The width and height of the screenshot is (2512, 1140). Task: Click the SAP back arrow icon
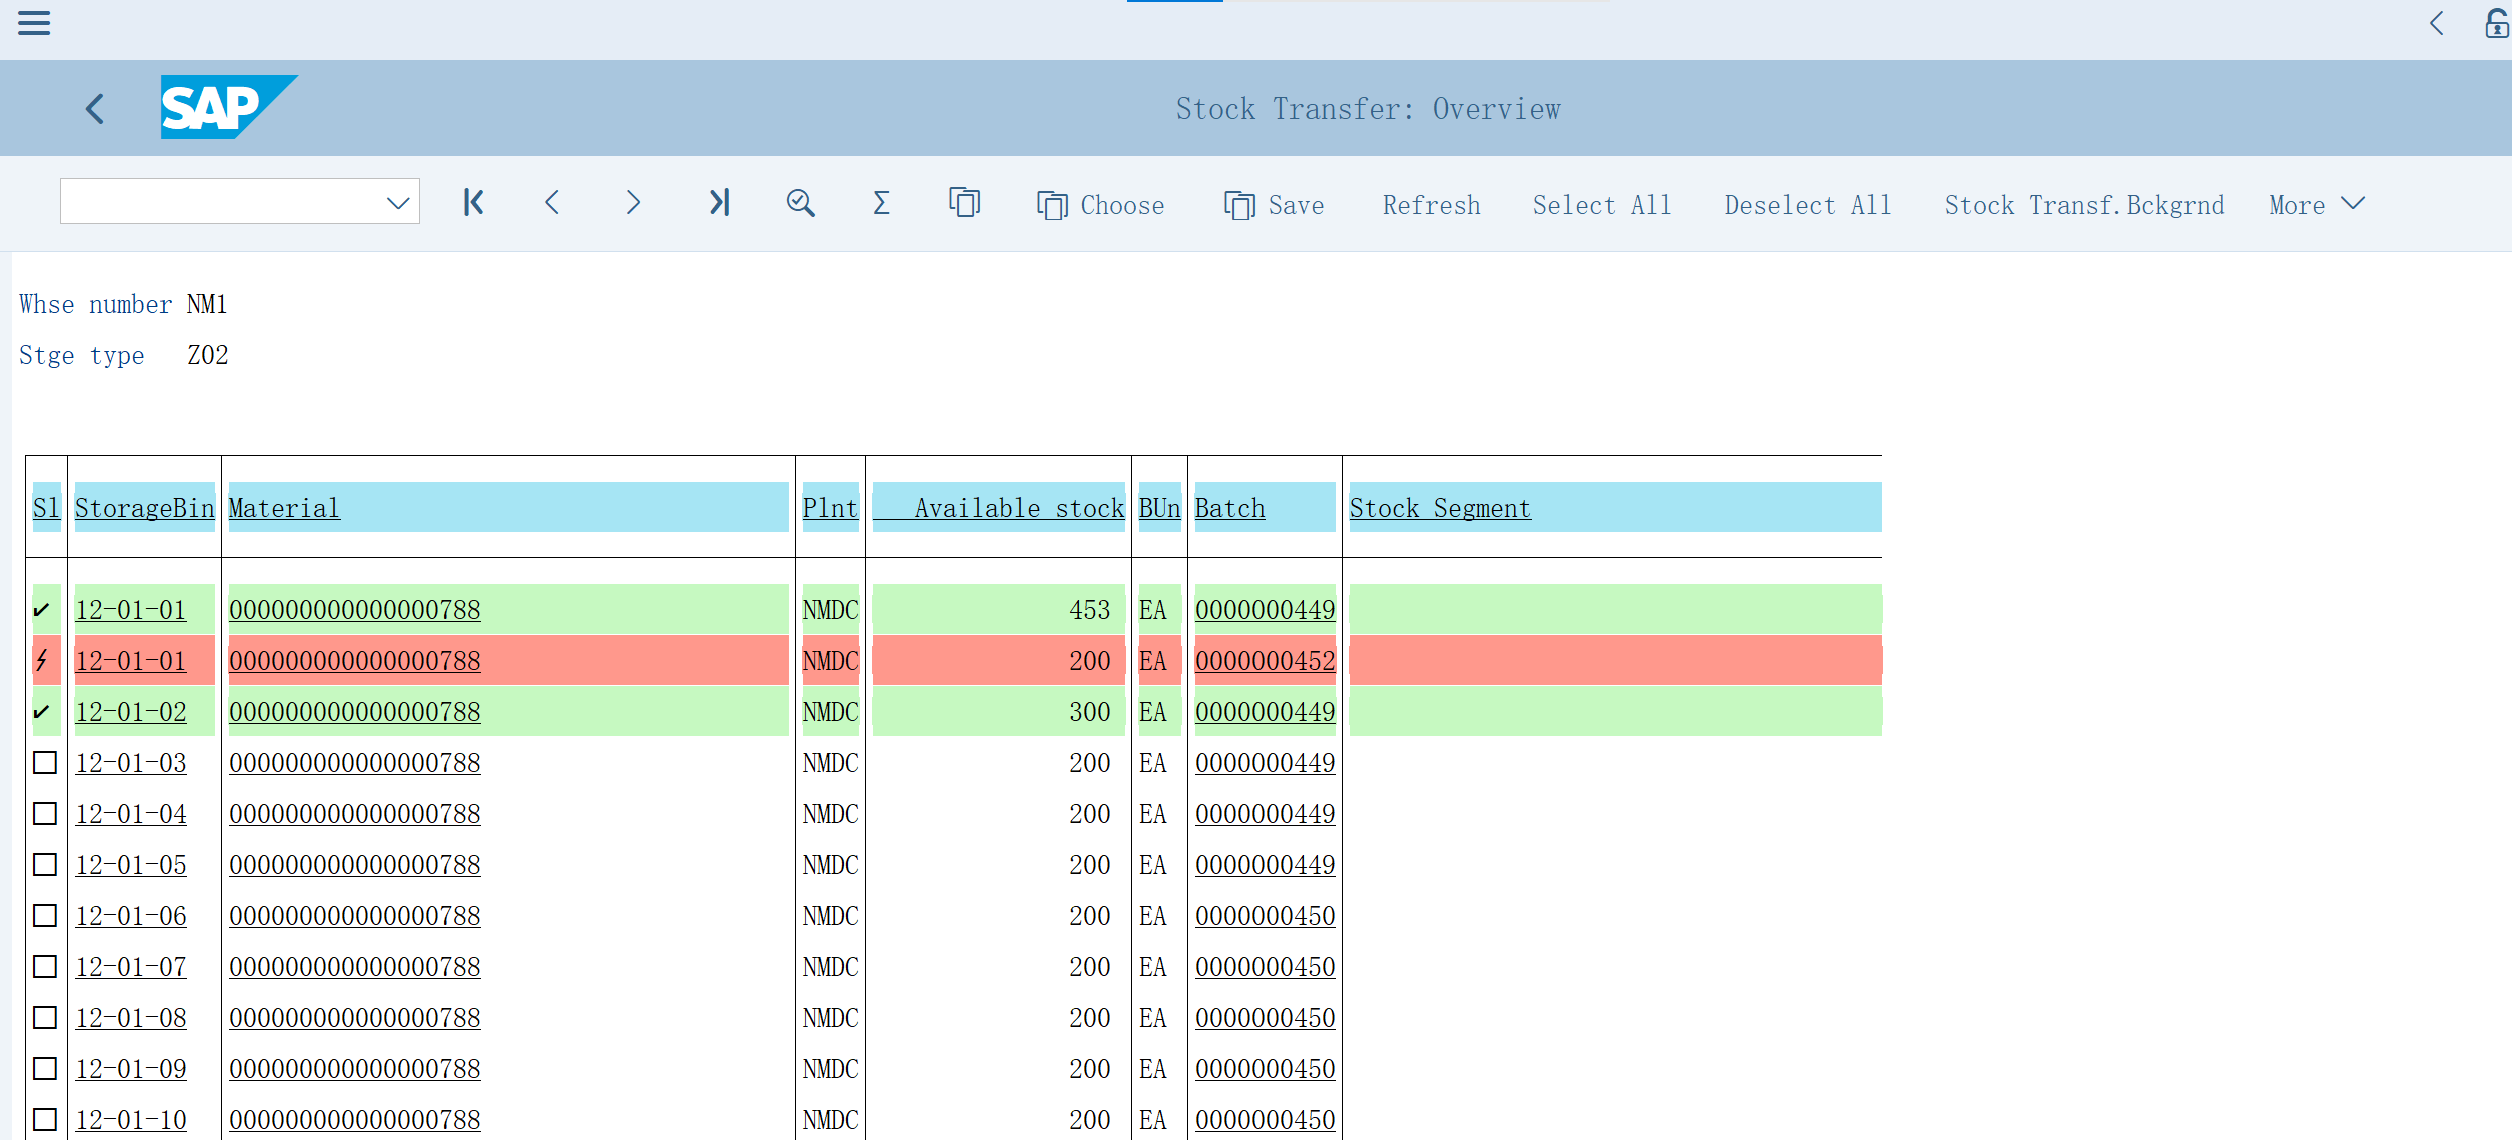point(96,108)
